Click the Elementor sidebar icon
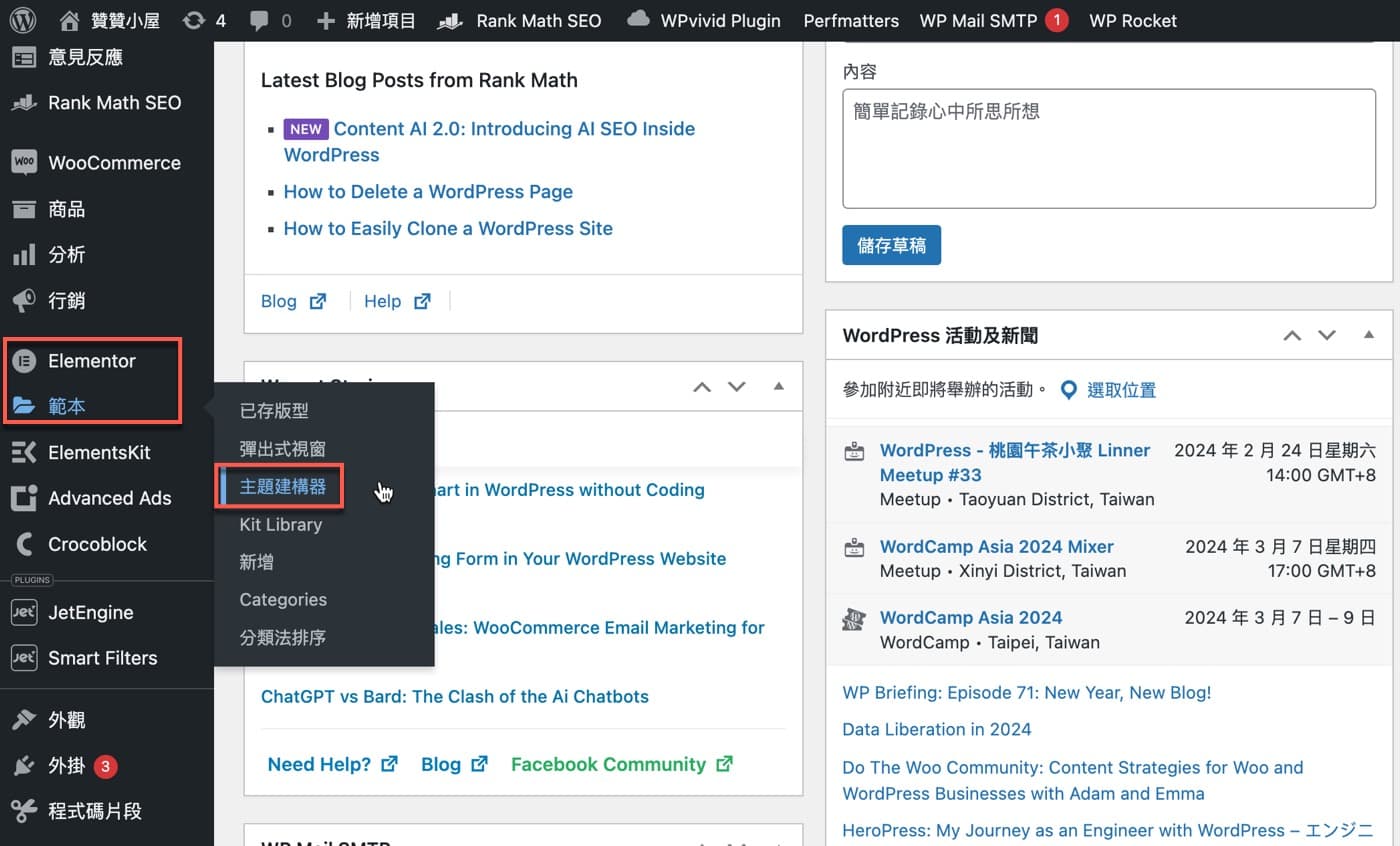1400x846 pixels. click(x=24, y=361)
